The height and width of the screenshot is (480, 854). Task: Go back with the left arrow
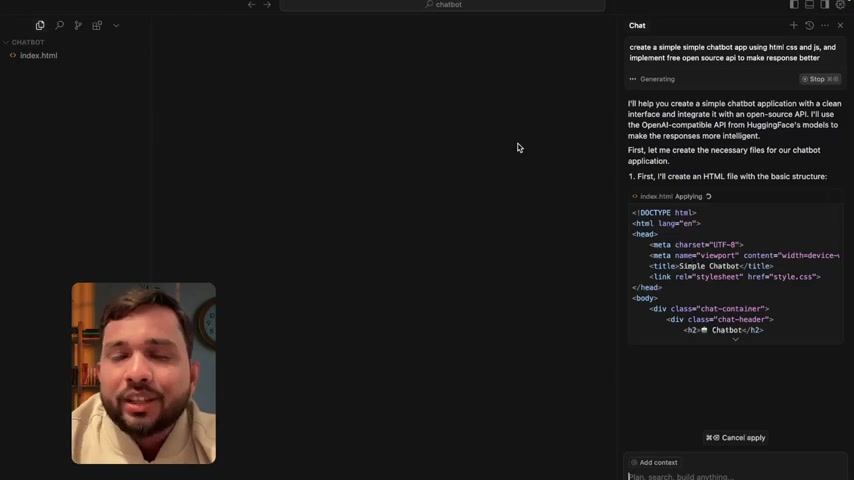click(x=251, y=4)
